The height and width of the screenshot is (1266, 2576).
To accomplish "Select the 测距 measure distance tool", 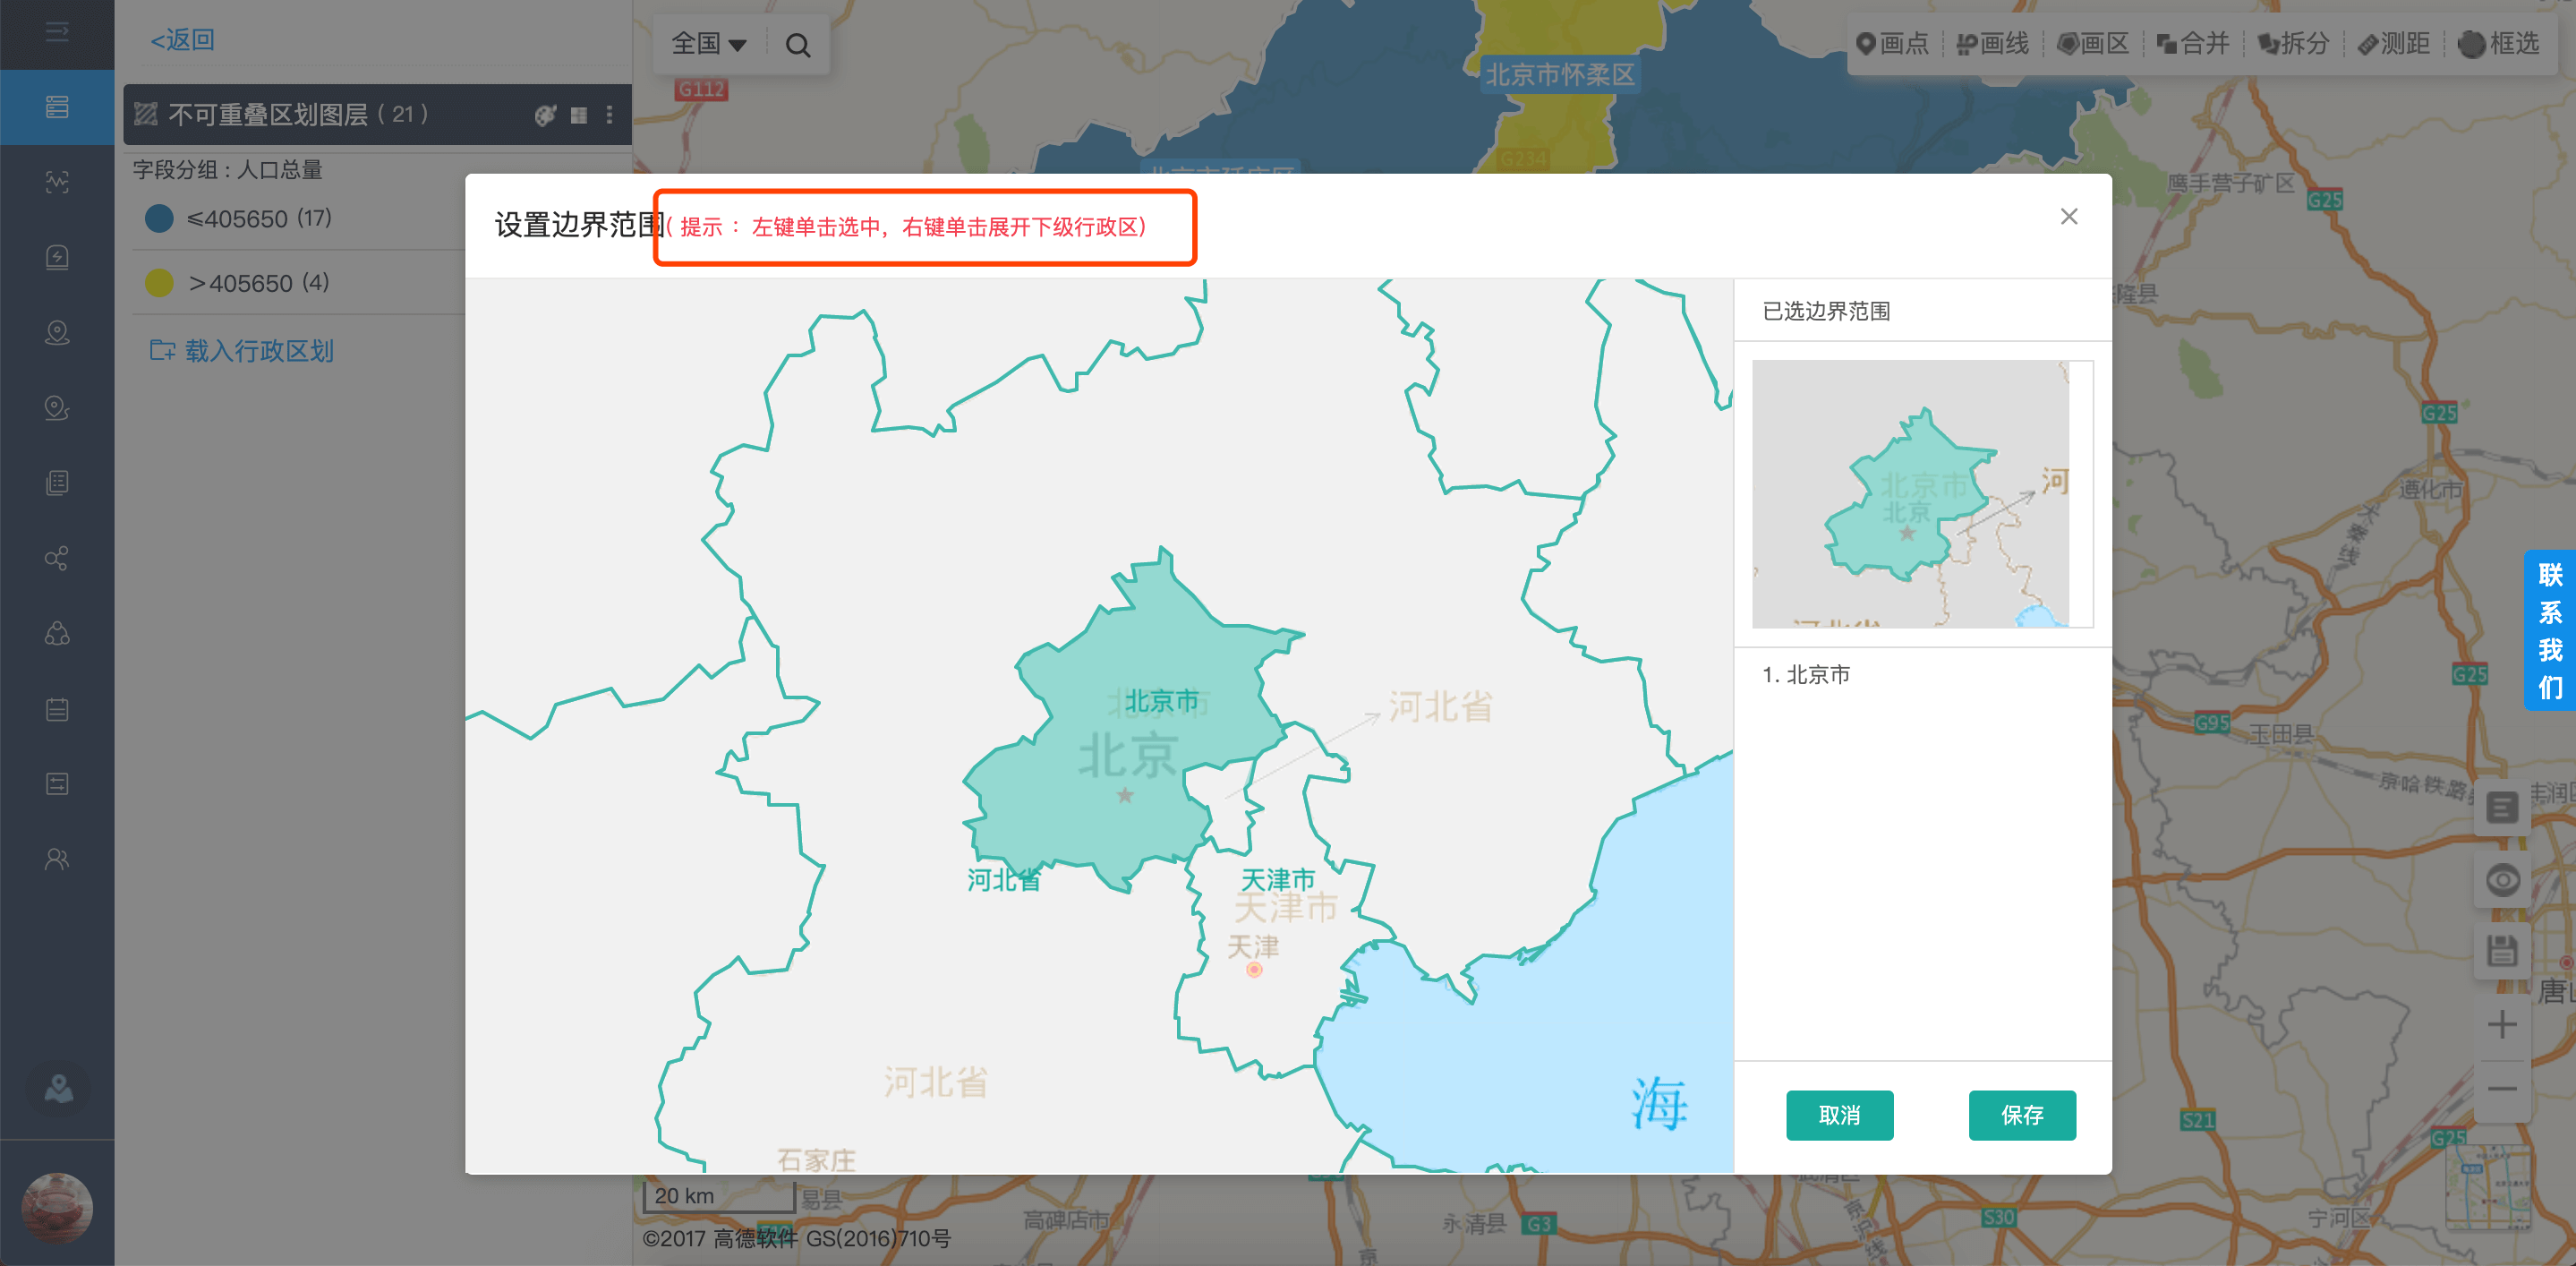I will 2394,43.
